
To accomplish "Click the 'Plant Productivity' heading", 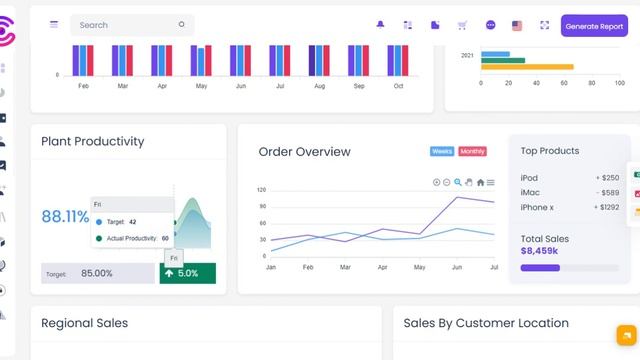I will click(93, 141).
